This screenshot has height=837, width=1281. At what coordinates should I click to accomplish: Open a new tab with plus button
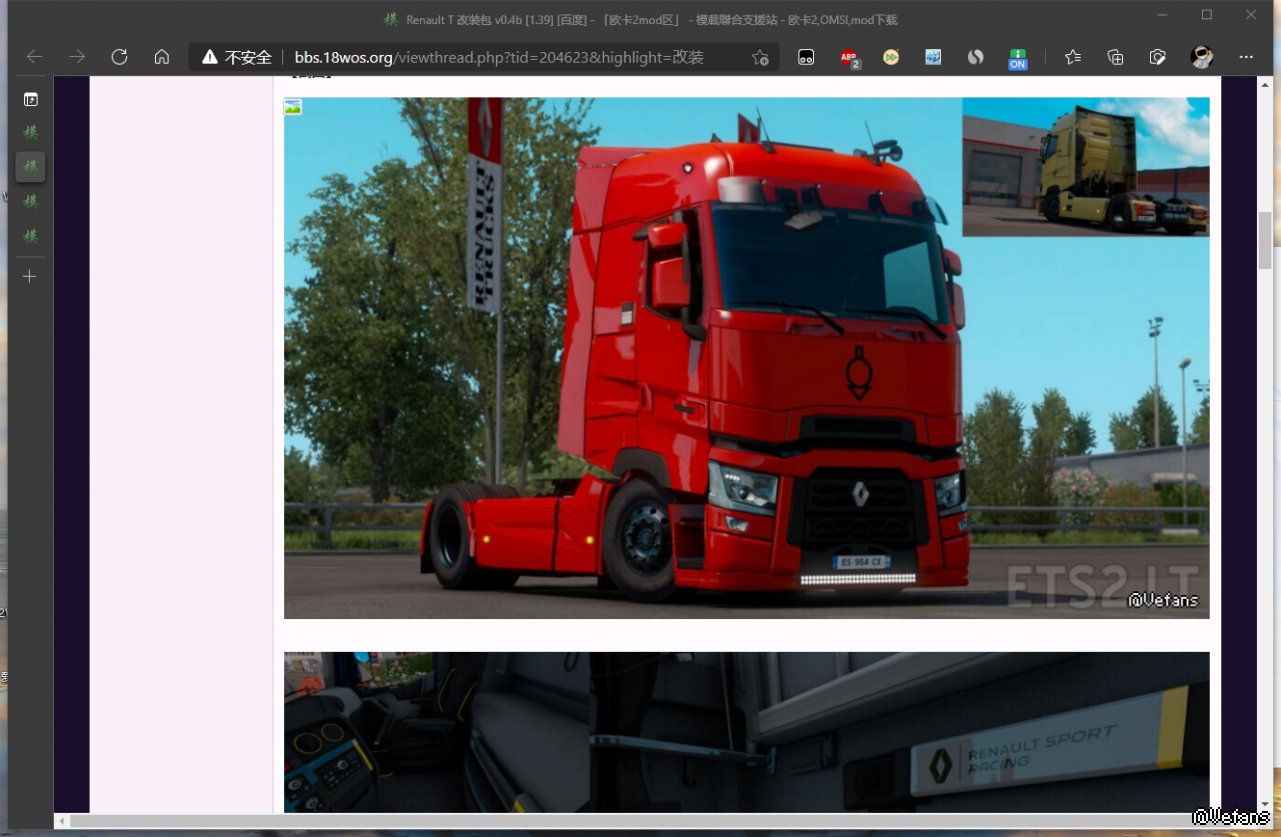coord(30,276)
